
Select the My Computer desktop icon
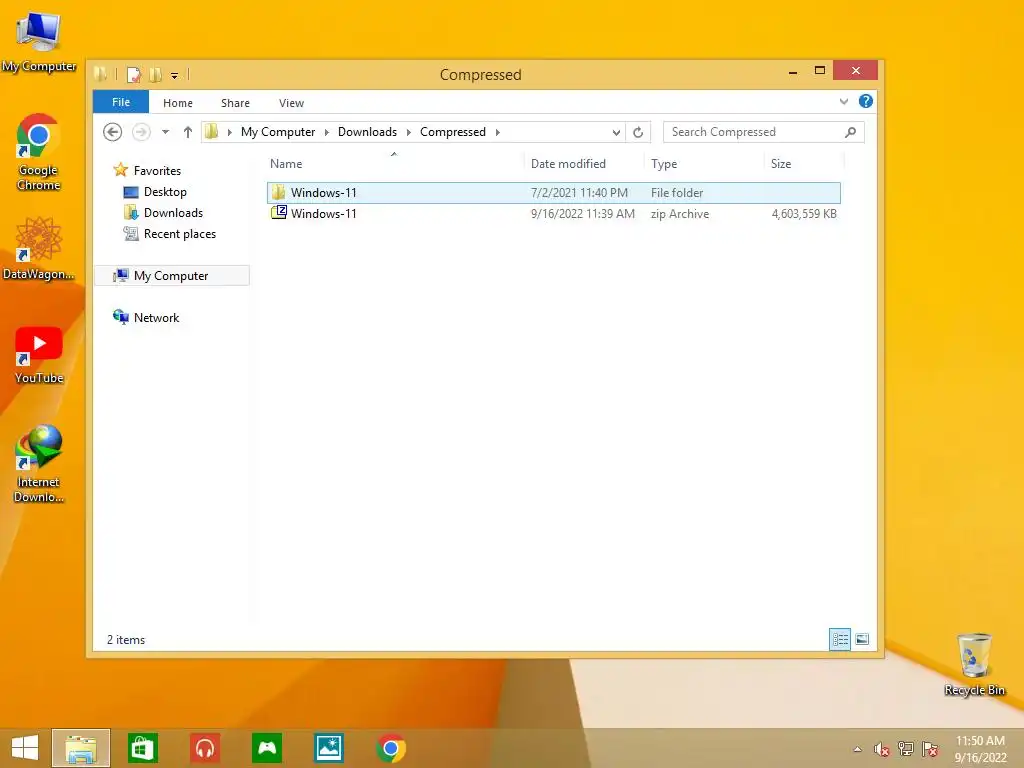[x=39, y=42]
